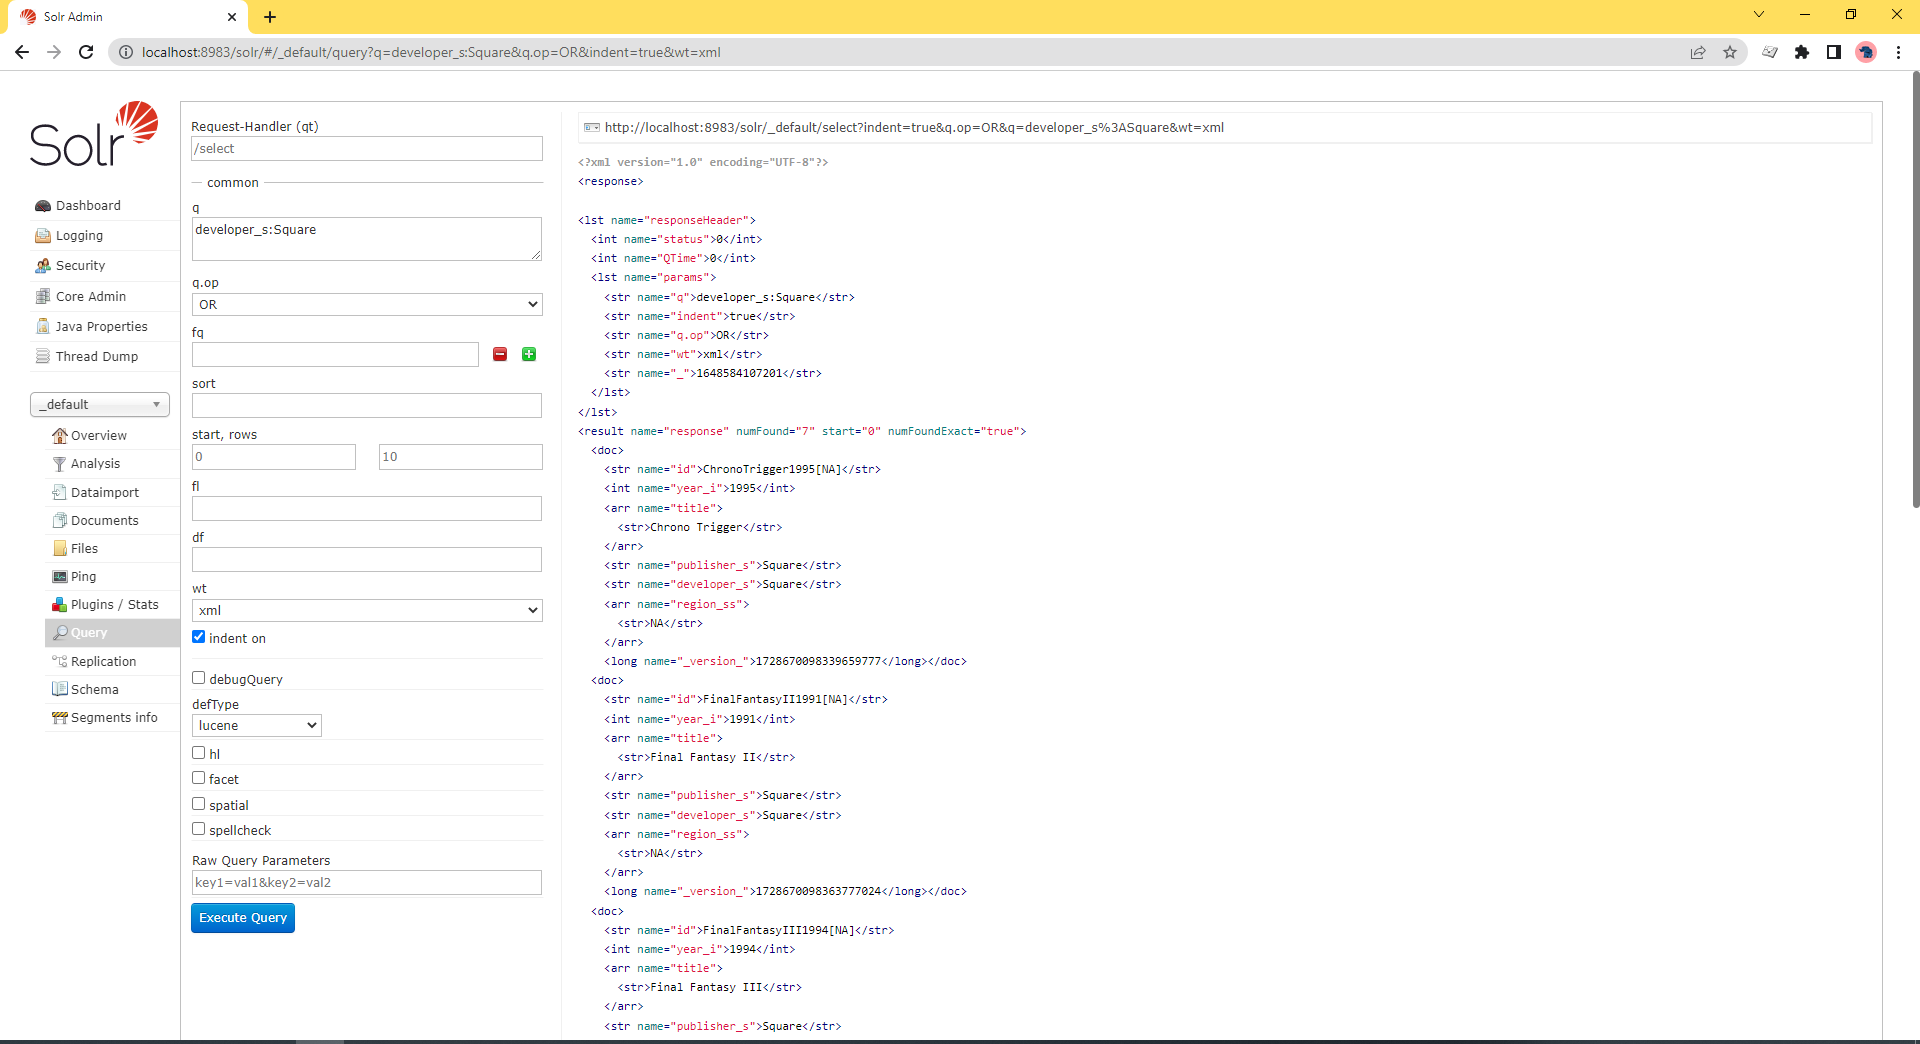Click the Execute Query button
The height and width of the screenshot is (1044, 1920).
(x=243, y=918)
